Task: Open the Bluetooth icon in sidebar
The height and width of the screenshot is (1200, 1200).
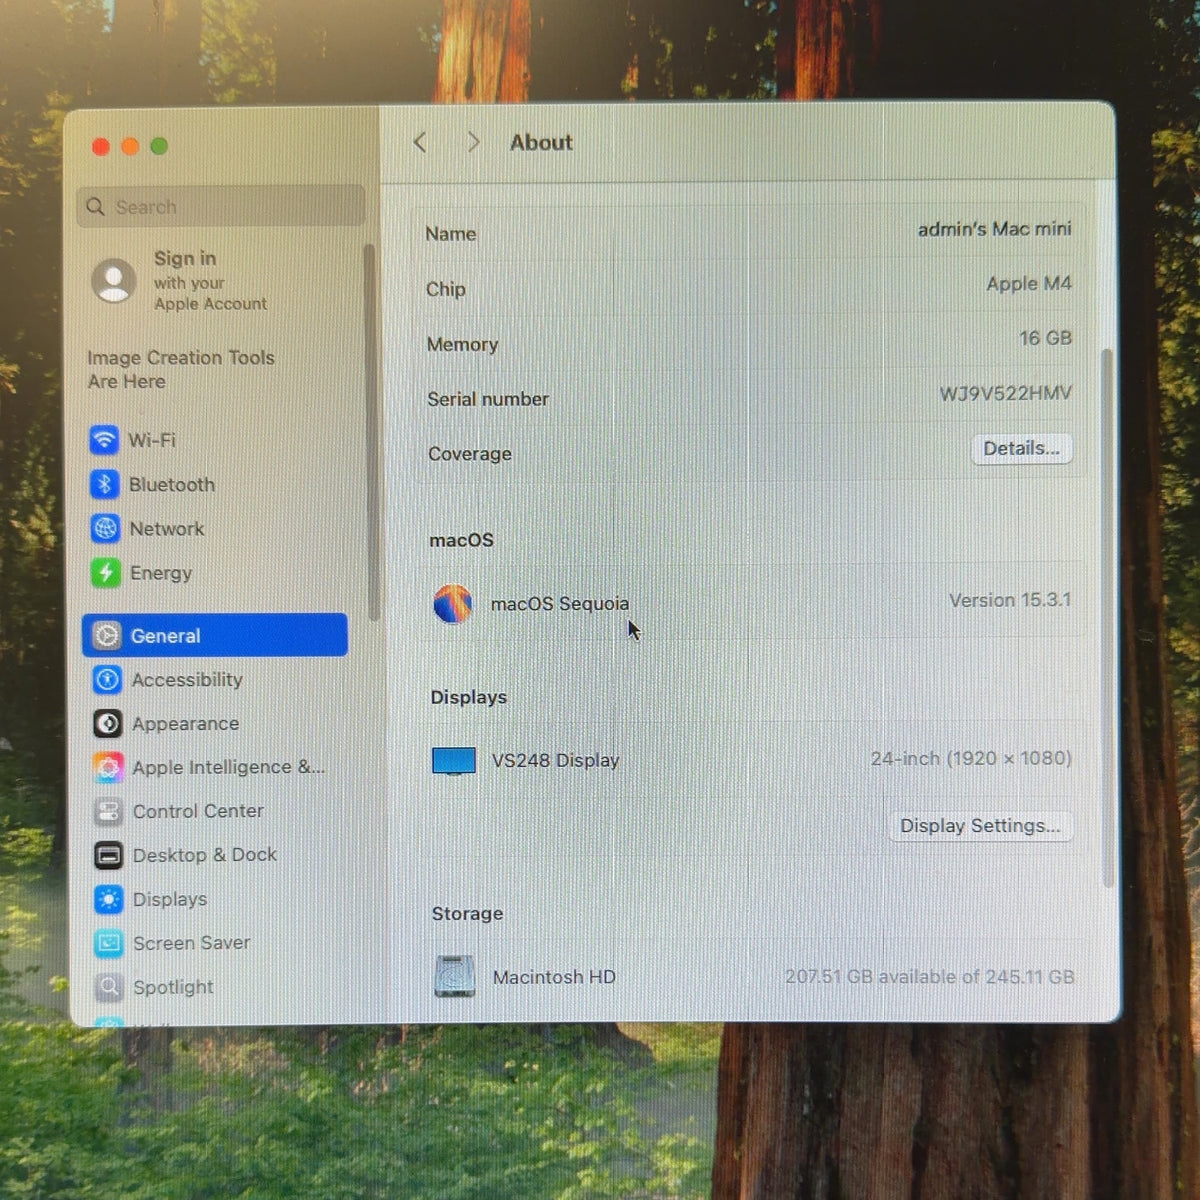Action: pos(105,484)
